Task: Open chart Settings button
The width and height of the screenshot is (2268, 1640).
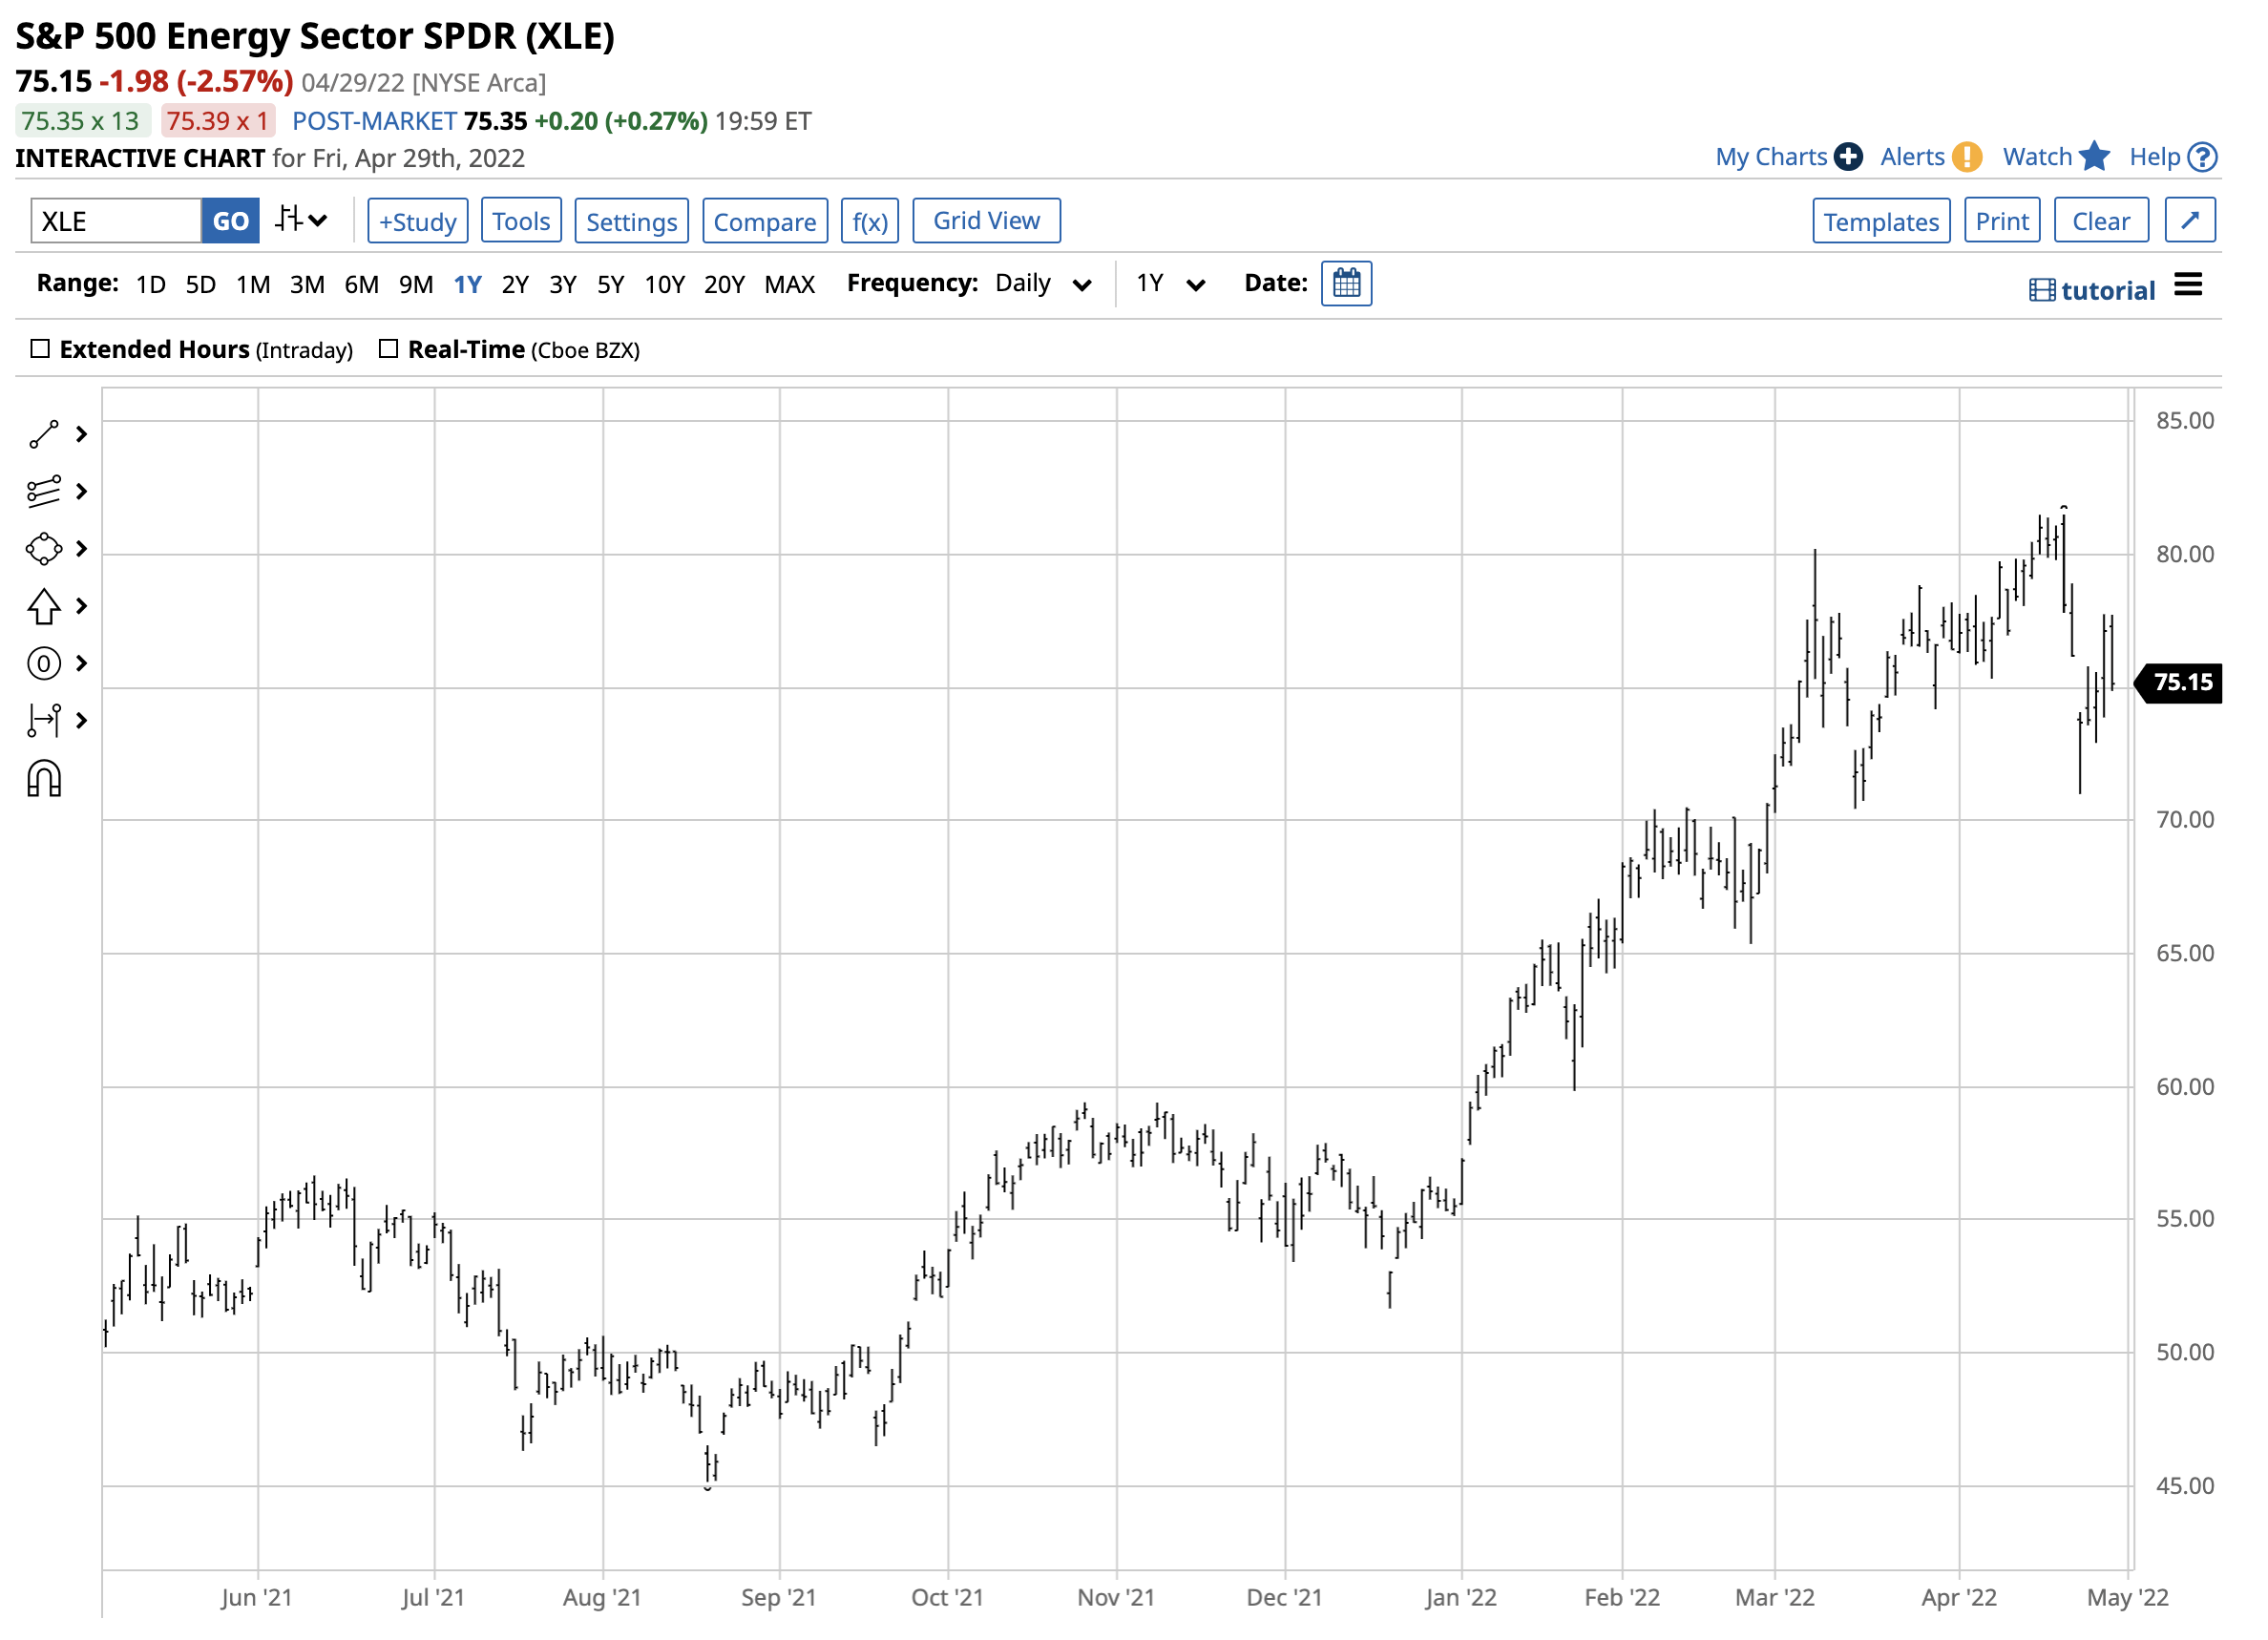Action: pyautogui.click(x=632, y=221)
